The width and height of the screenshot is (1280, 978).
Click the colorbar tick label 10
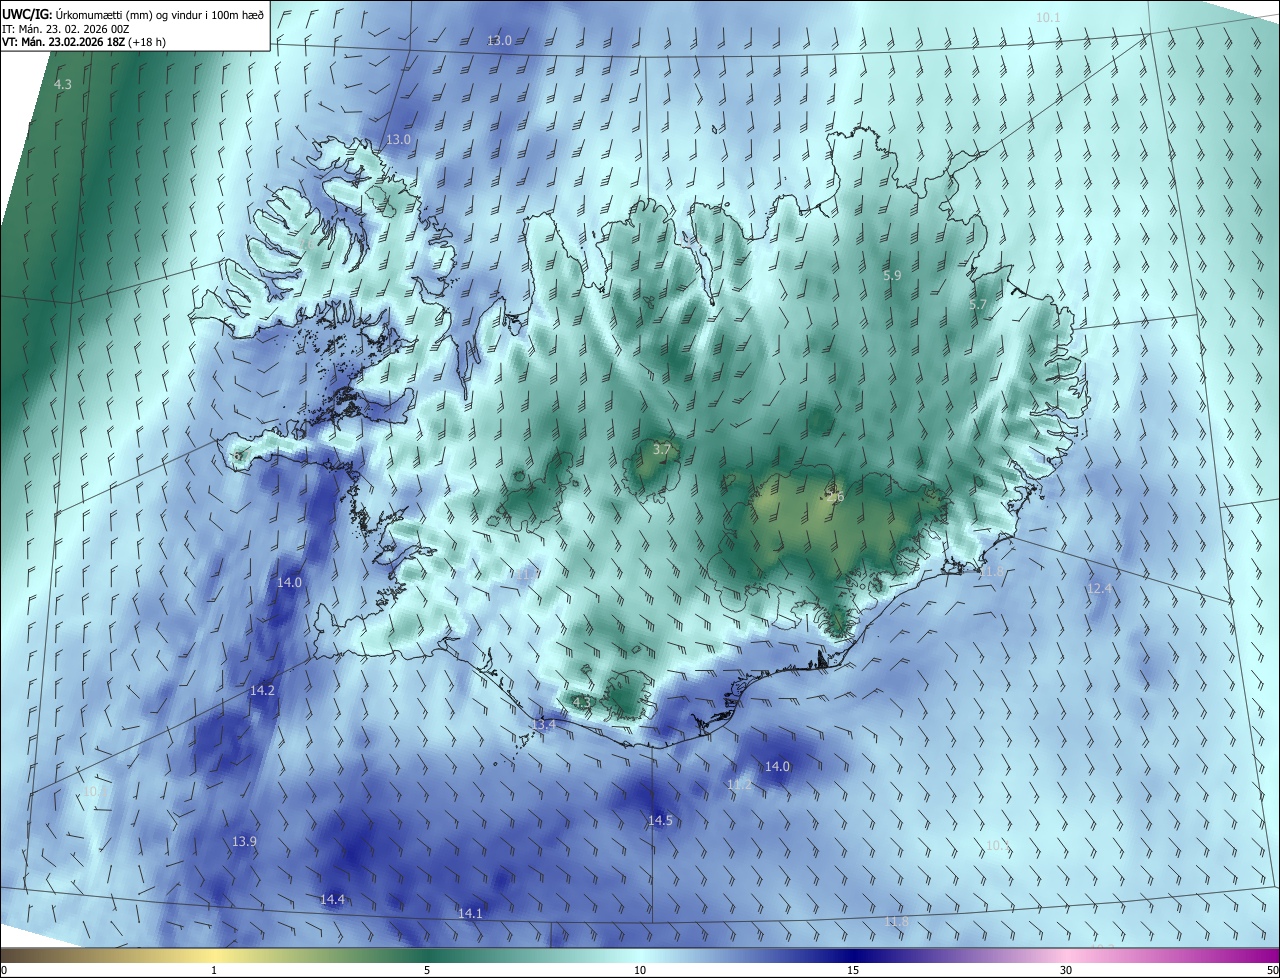tap(640, 971)
